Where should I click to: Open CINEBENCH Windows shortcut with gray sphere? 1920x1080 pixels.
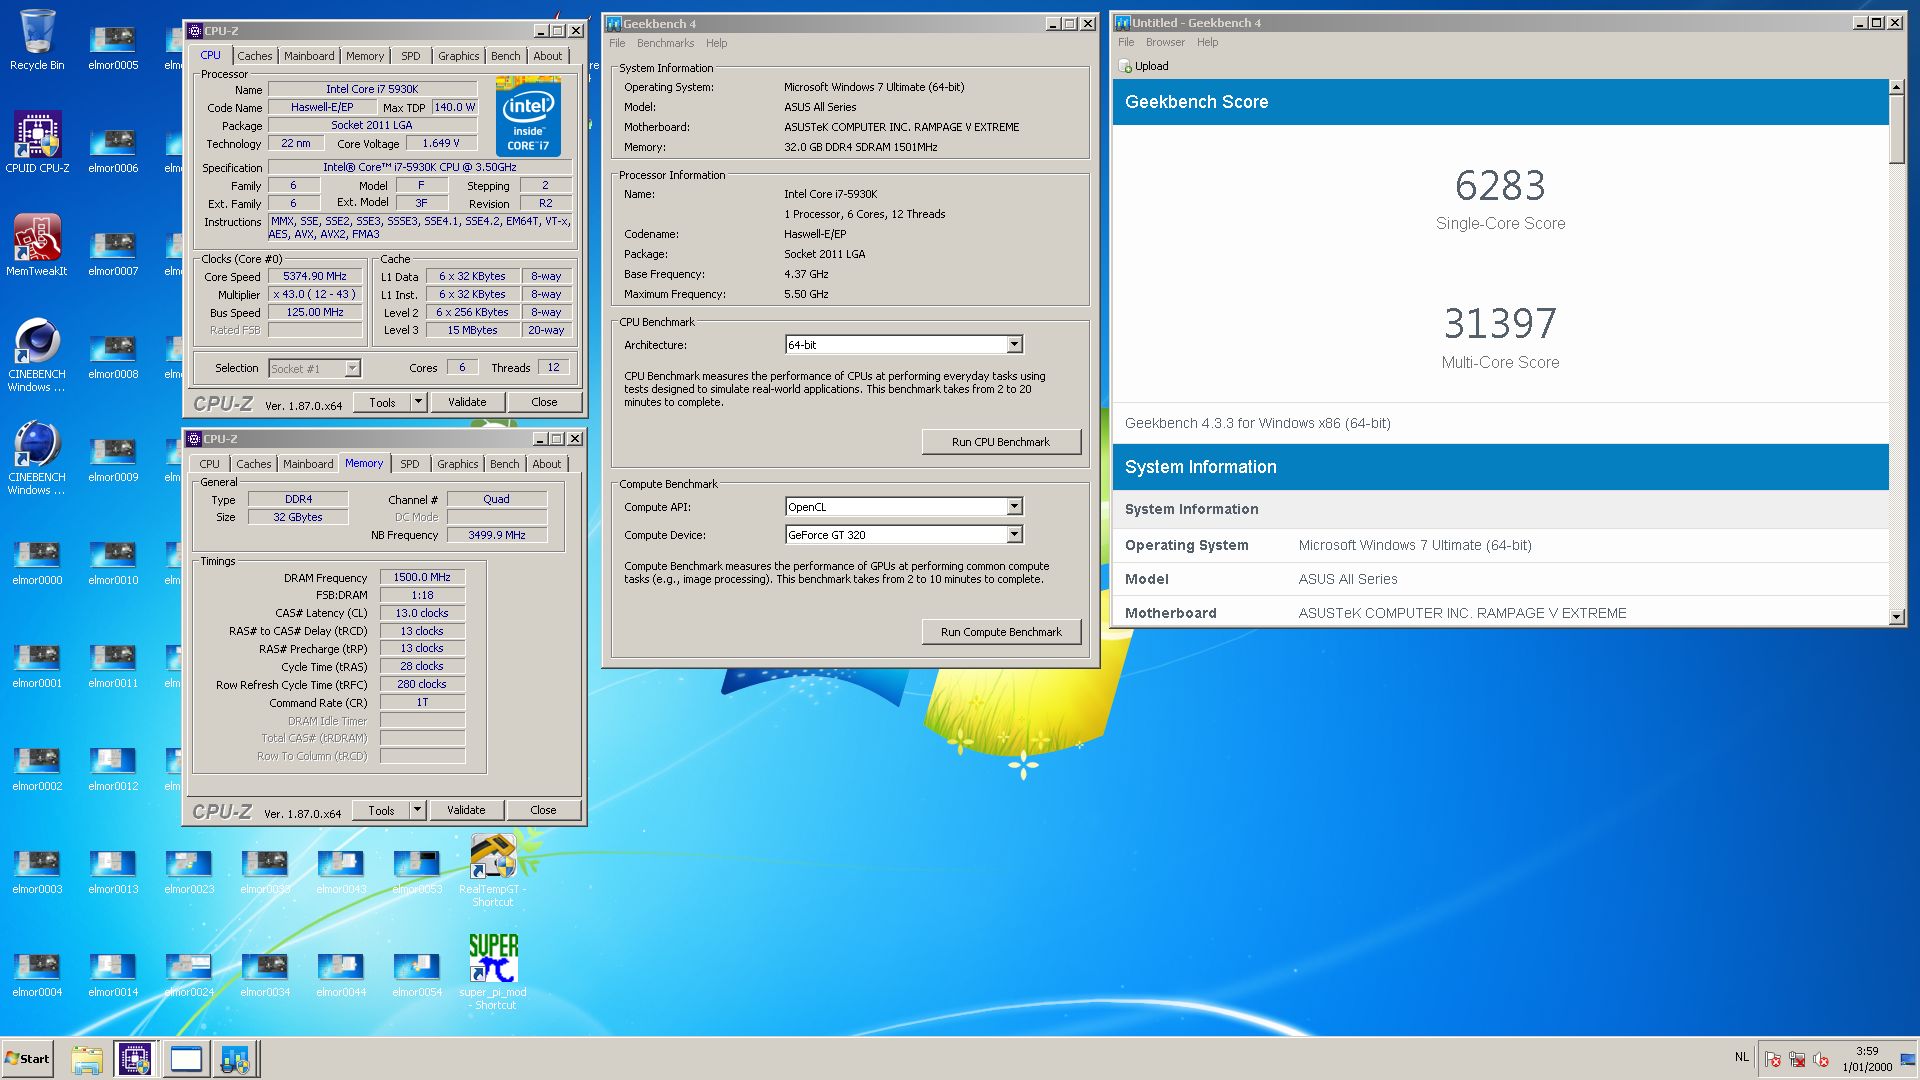(37, 354)
